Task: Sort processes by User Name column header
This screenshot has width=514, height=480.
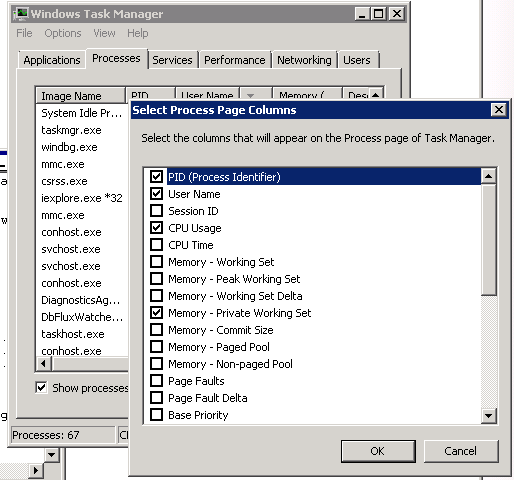Action: 207,94
